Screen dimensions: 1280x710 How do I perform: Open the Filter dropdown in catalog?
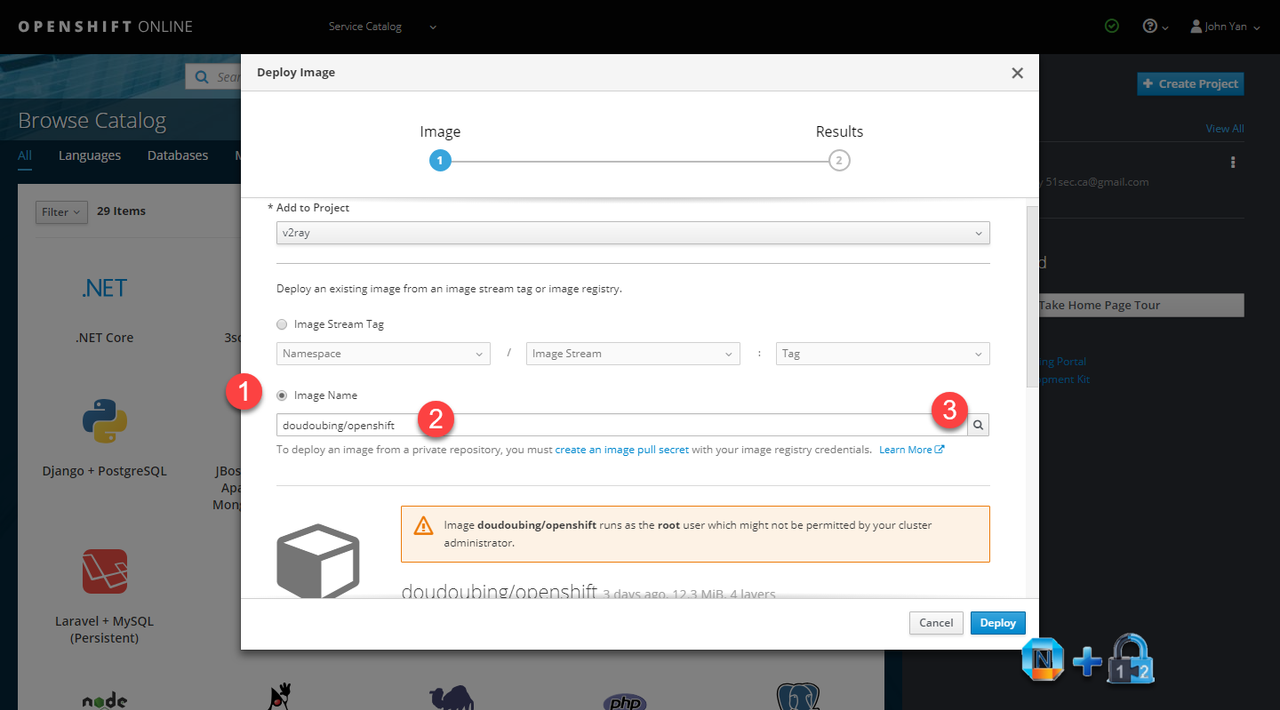pyautogui.click(x=62, y=212)
